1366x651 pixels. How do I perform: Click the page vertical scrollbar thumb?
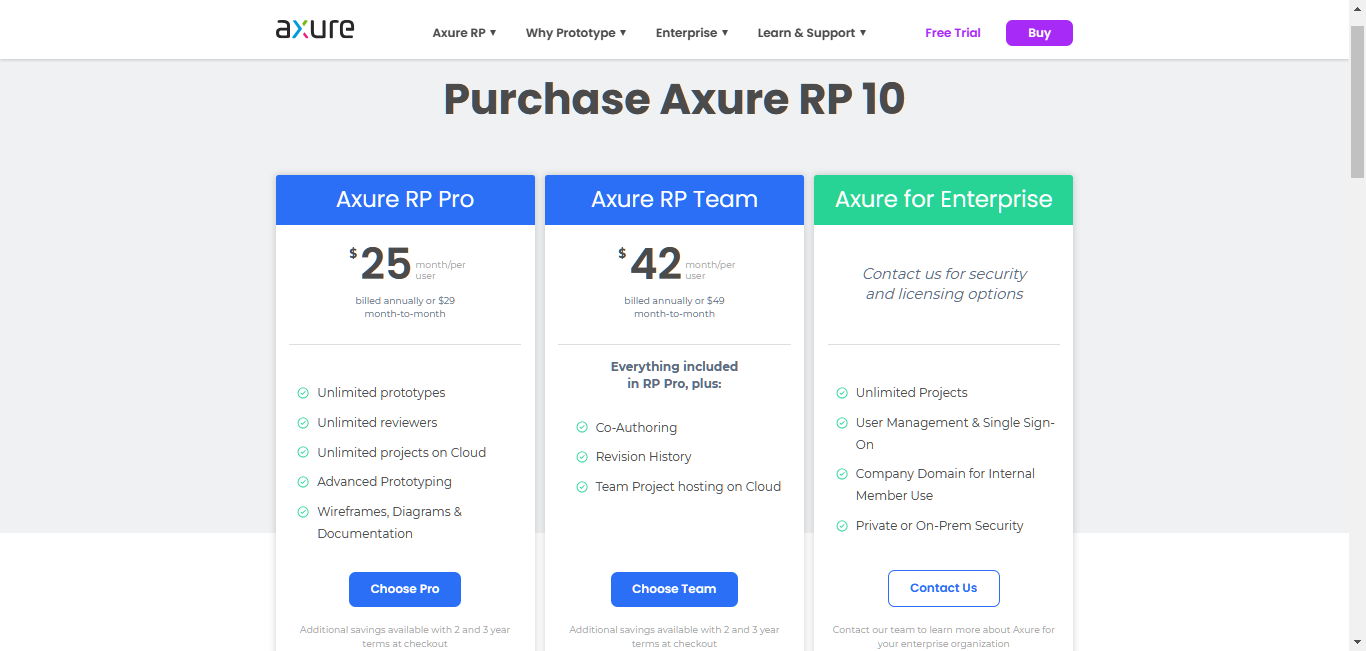click(1357, 100)
